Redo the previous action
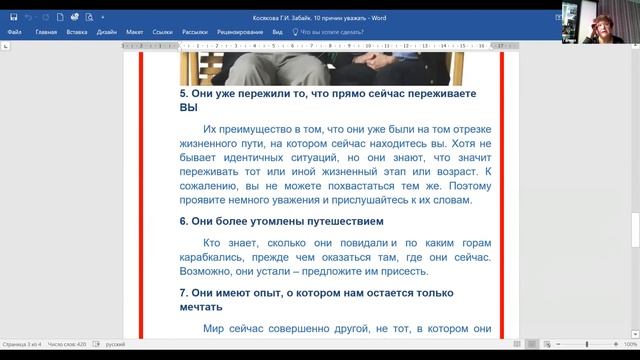640x360 pixels. click(x=46, y=17)
